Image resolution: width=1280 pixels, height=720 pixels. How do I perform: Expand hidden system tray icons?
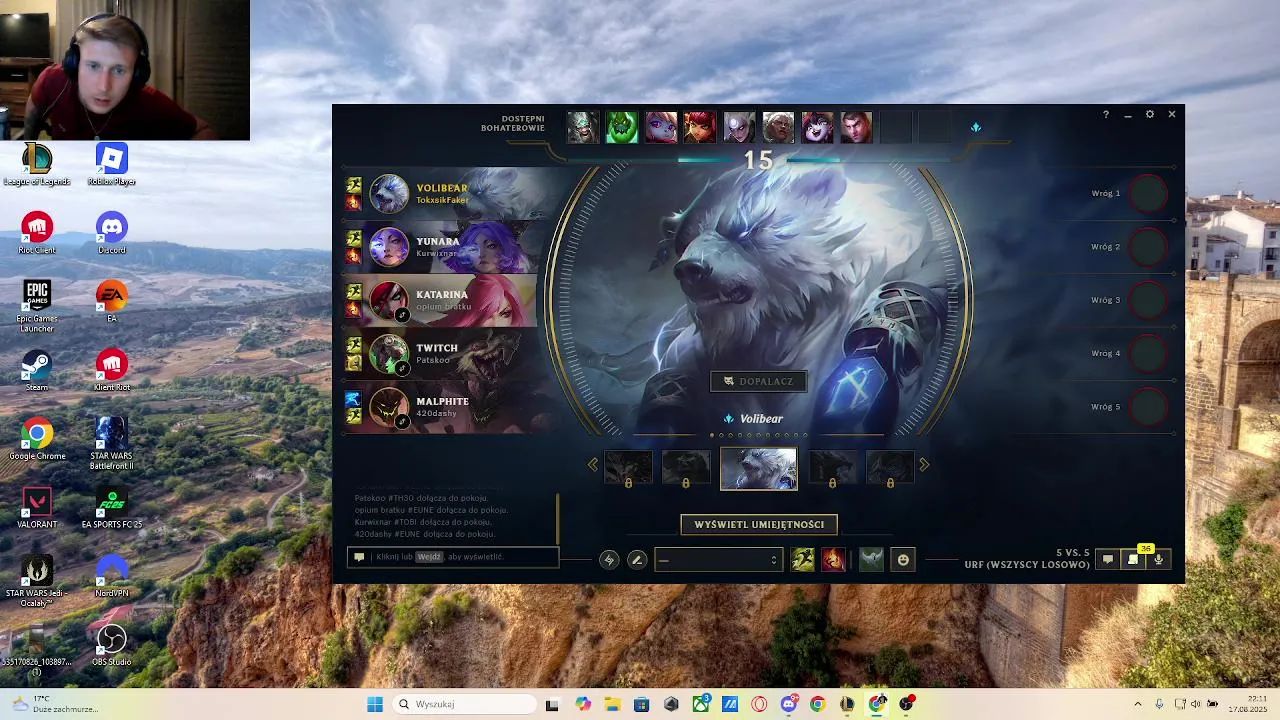coord(1137,704)
